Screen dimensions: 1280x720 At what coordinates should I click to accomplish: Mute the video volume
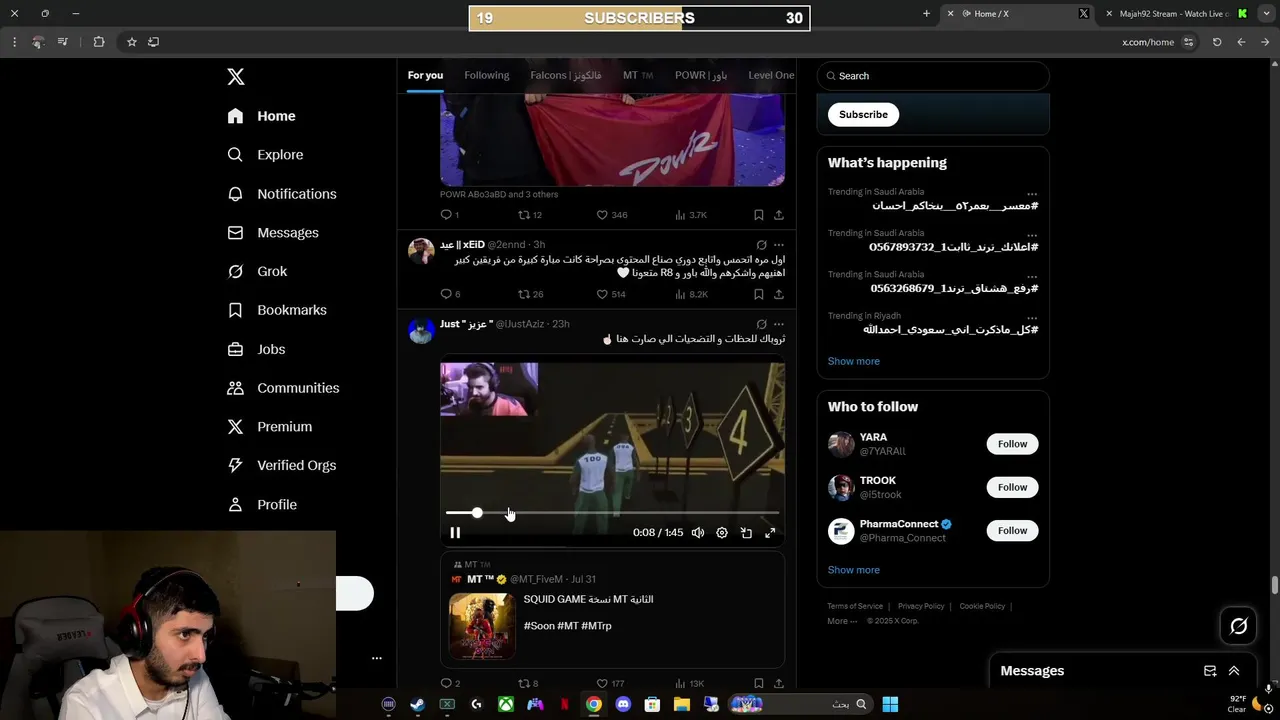698,533
